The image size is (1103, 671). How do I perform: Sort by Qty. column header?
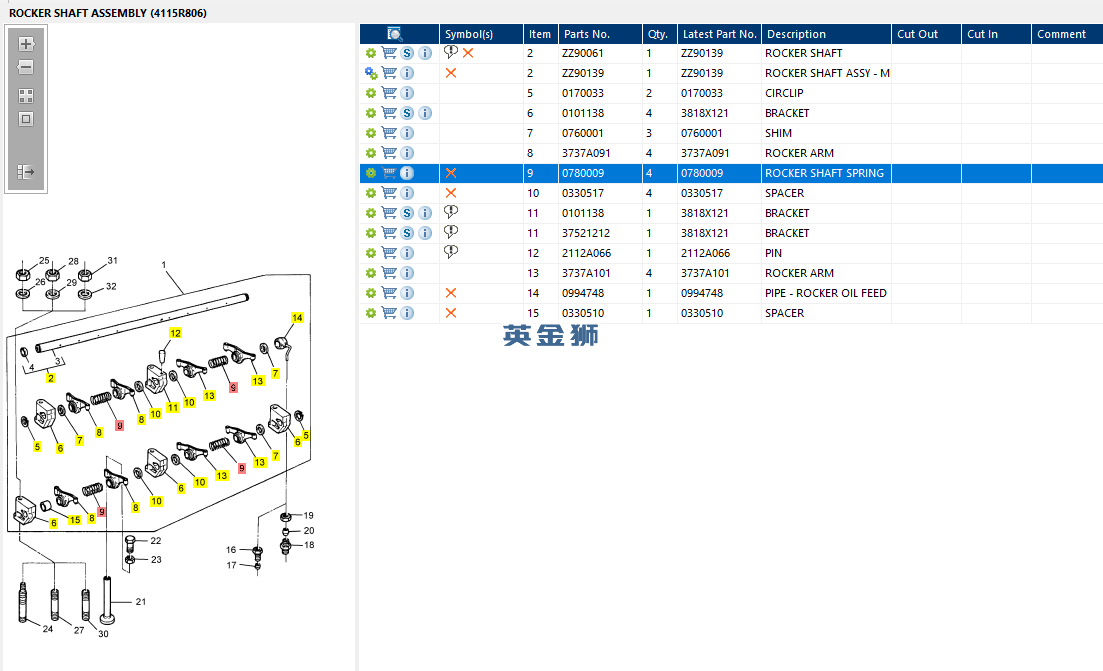[659, 34]
